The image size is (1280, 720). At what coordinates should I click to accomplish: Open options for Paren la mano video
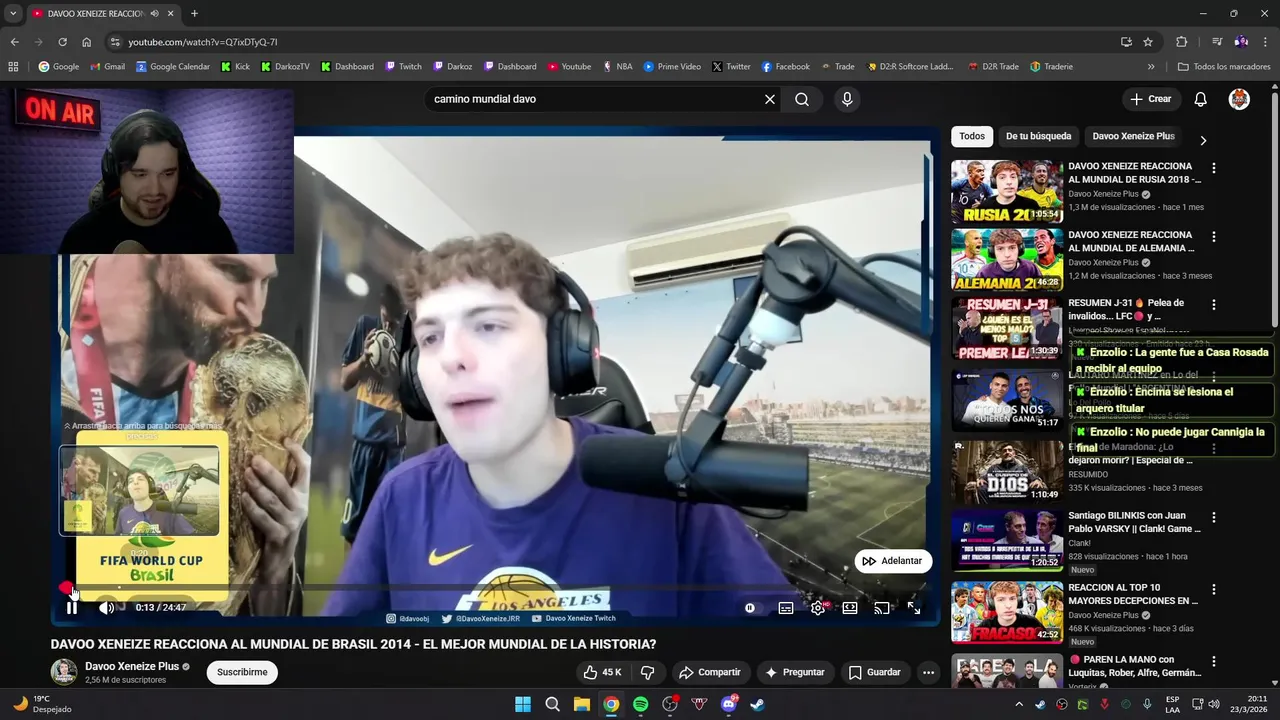(1214, 662)
